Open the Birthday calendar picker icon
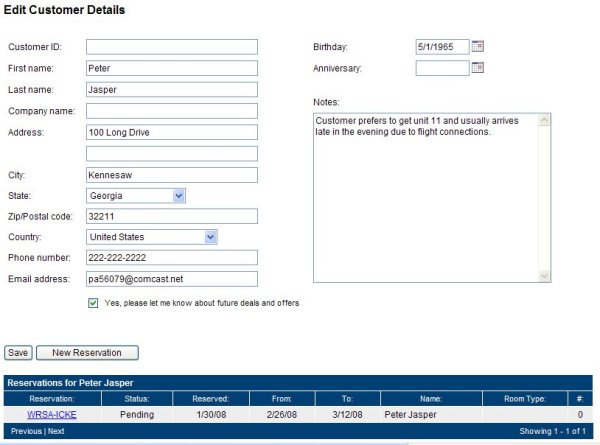Image resolution: width=600 pixels, height=445 pixels. pyautogui.click(x=478, y=46)
